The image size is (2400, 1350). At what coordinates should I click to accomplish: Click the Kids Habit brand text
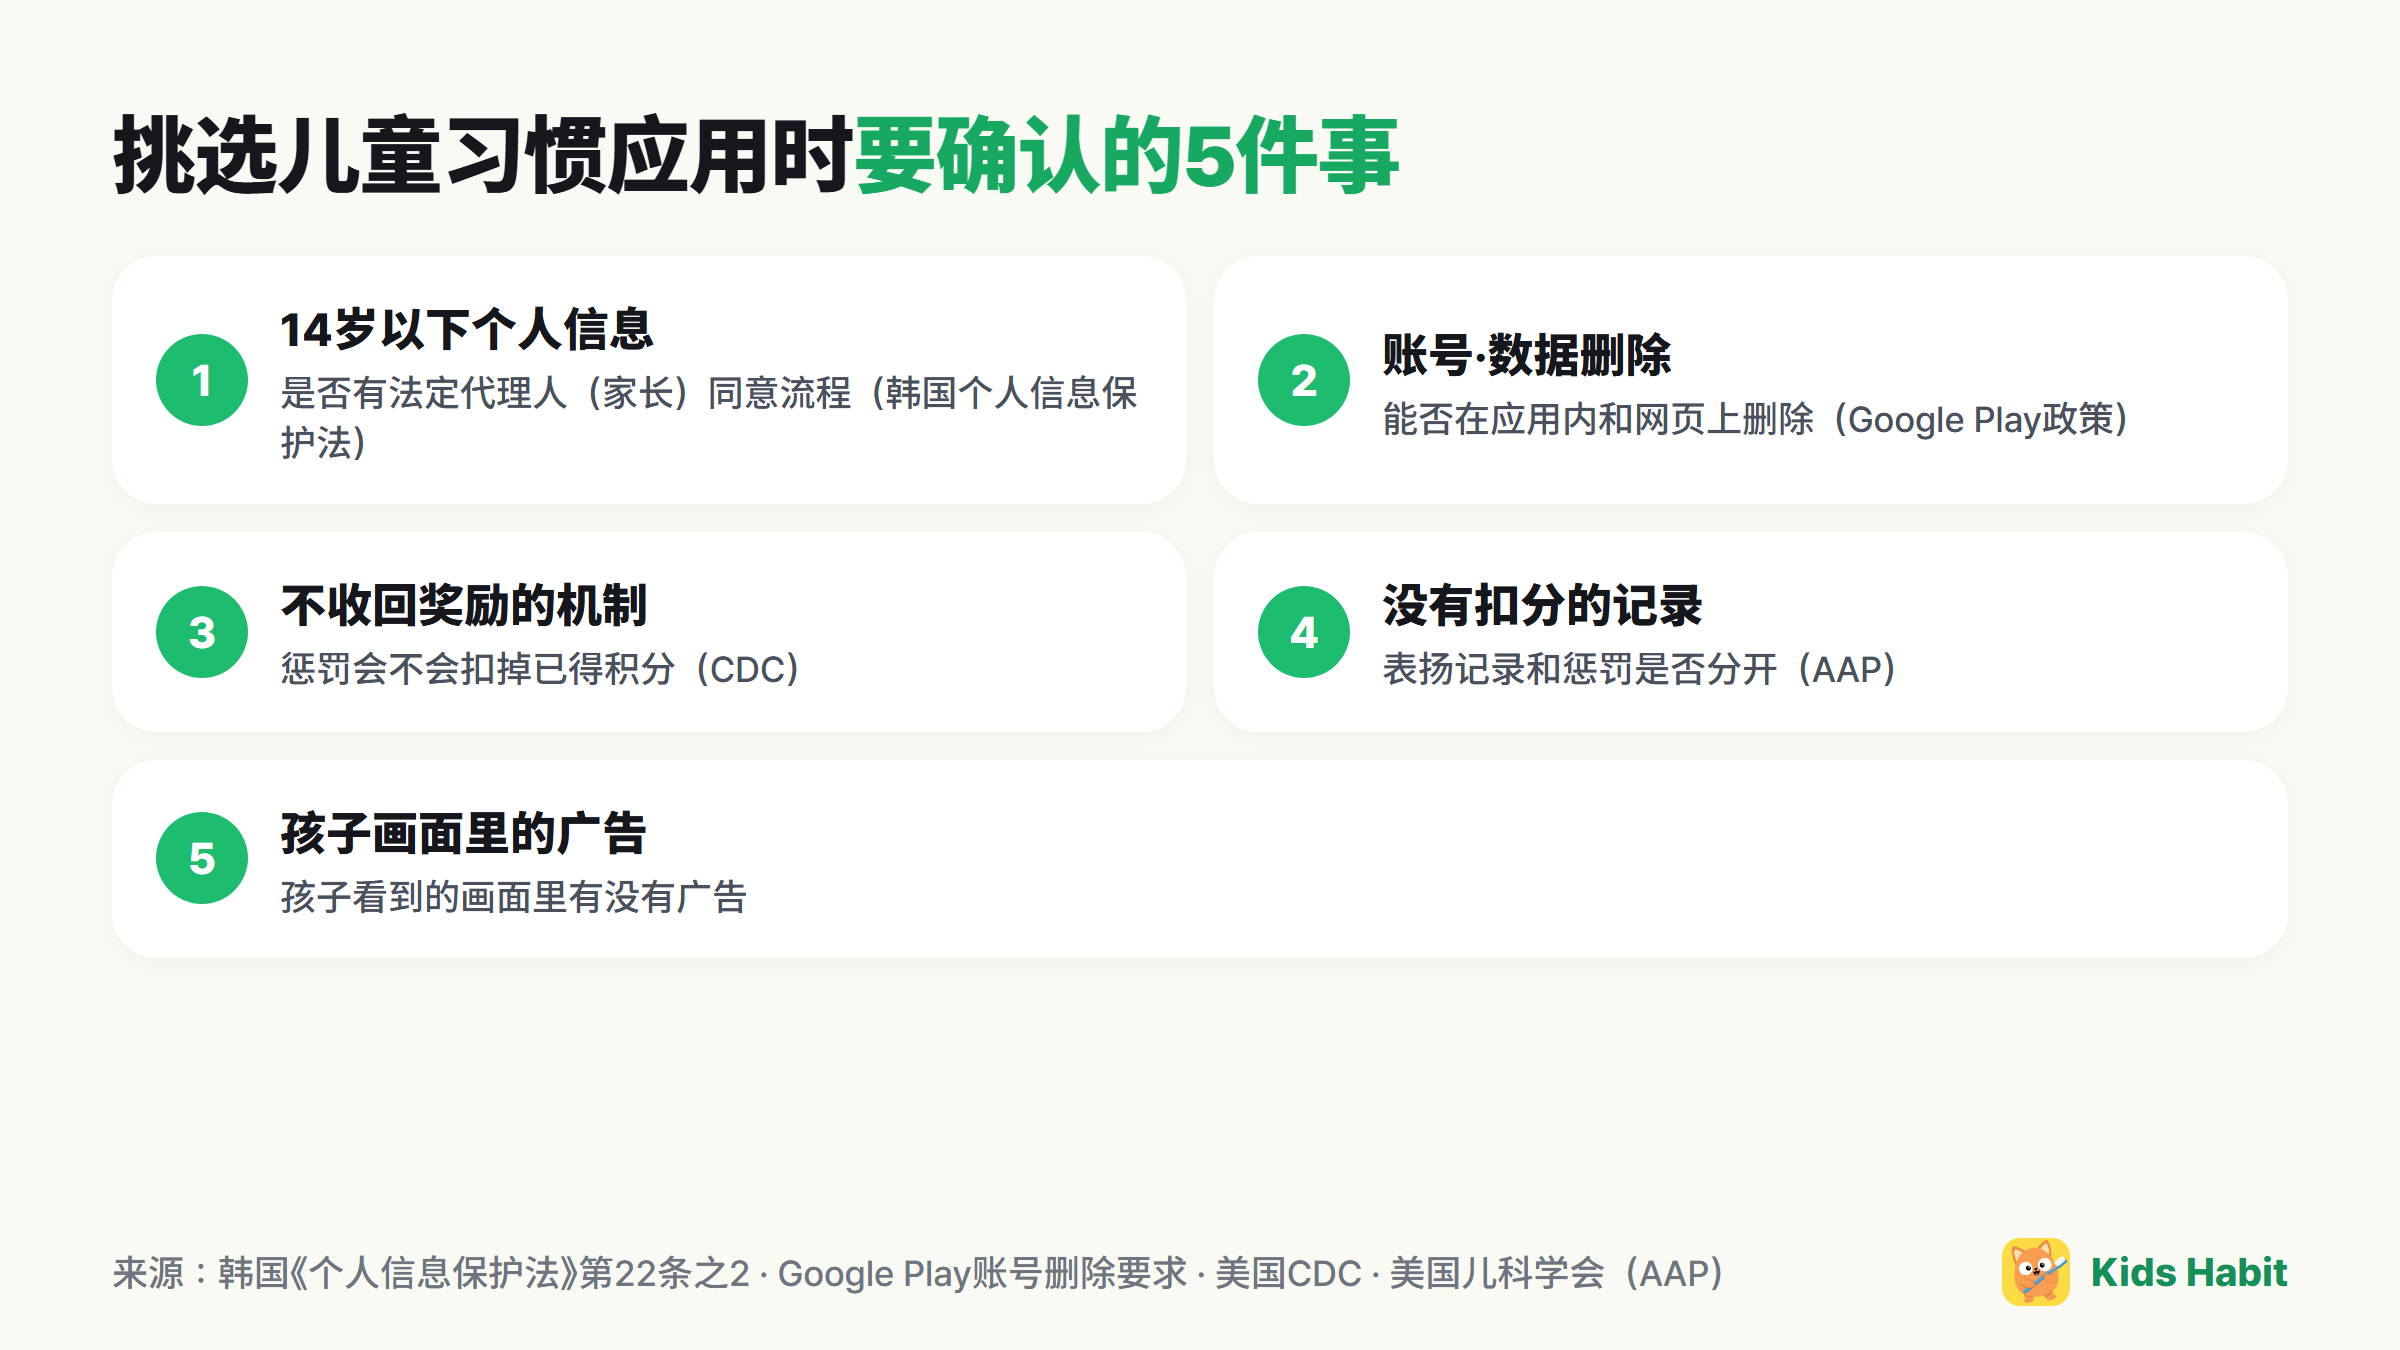point(2189,1272)
